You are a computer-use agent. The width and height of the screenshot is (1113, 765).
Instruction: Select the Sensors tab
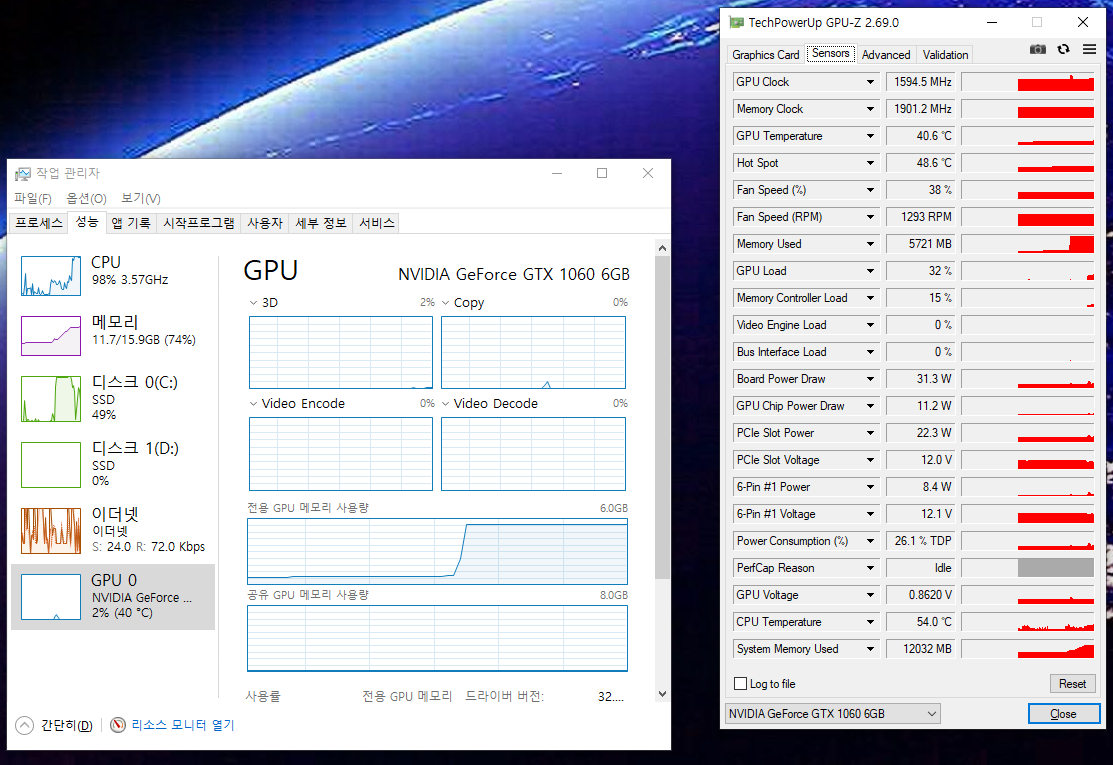(830, 53)
